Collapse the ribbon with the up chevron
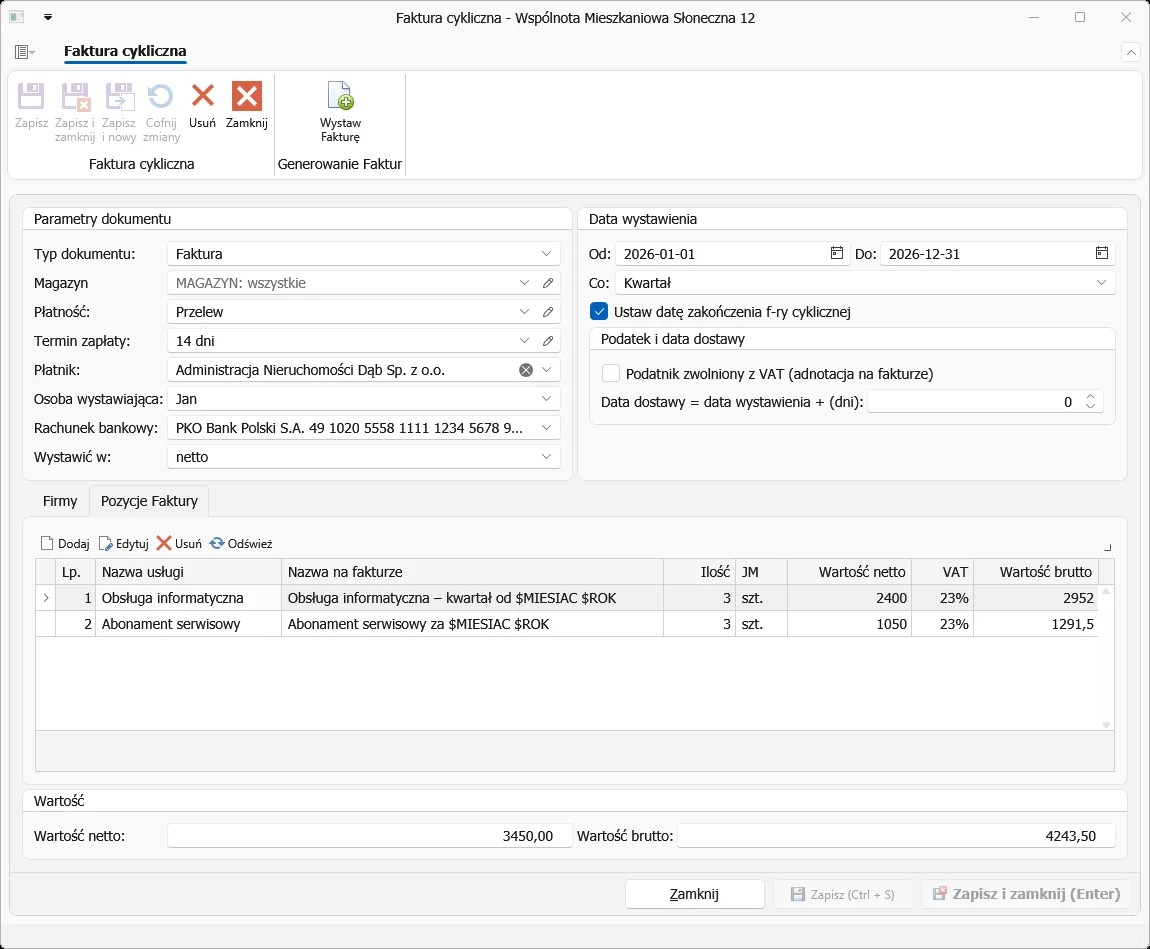This screenshot has height=949, width=1150. [x=1131, y=52]
